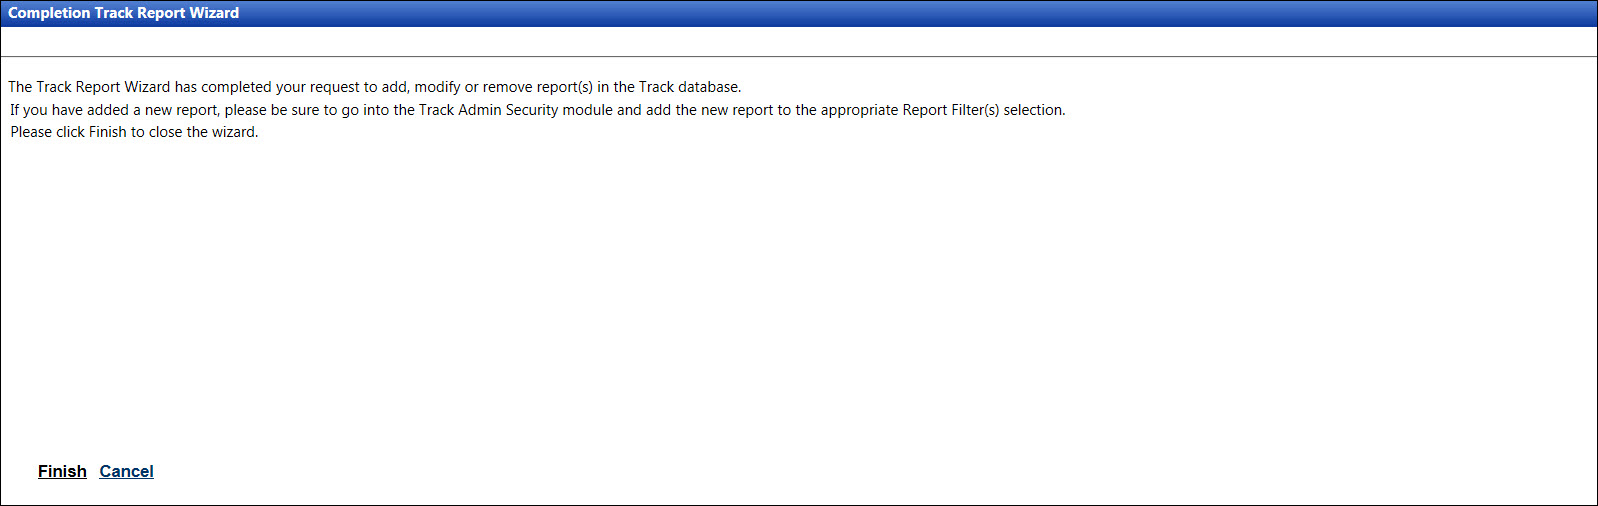The width and height of the screenshot is (1598, 506).
Task: Click the Finish link to close wizard
Action: 62,471
